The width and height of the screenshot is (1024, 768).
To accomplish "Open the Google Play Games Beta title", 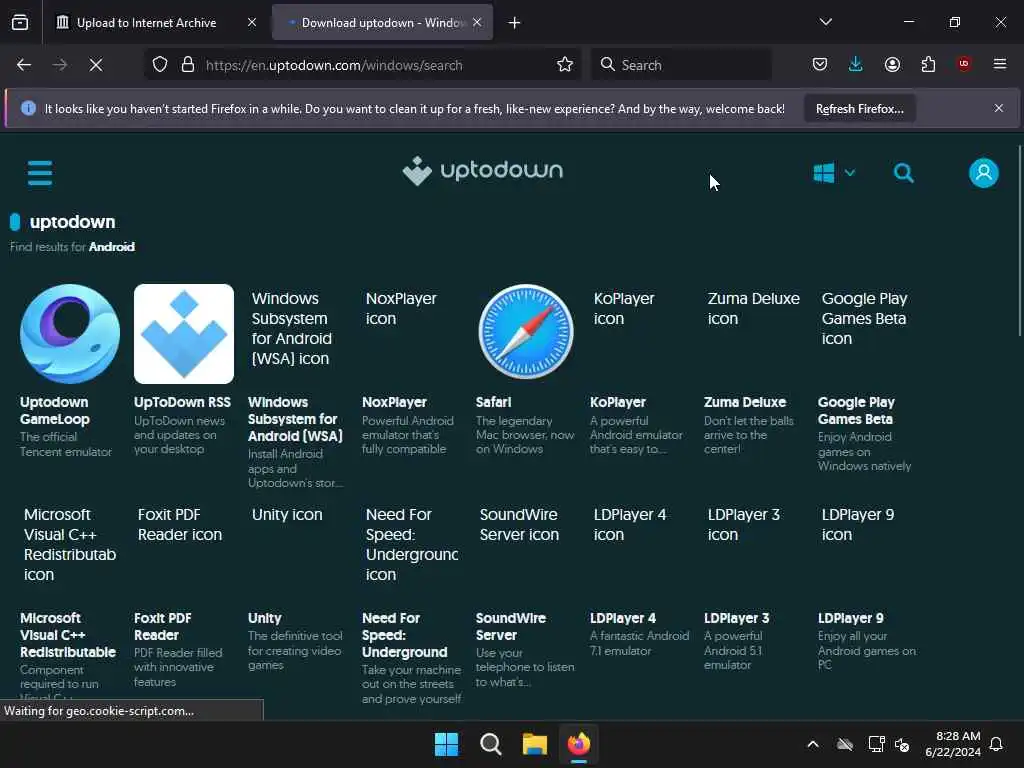I will [856, 411].
